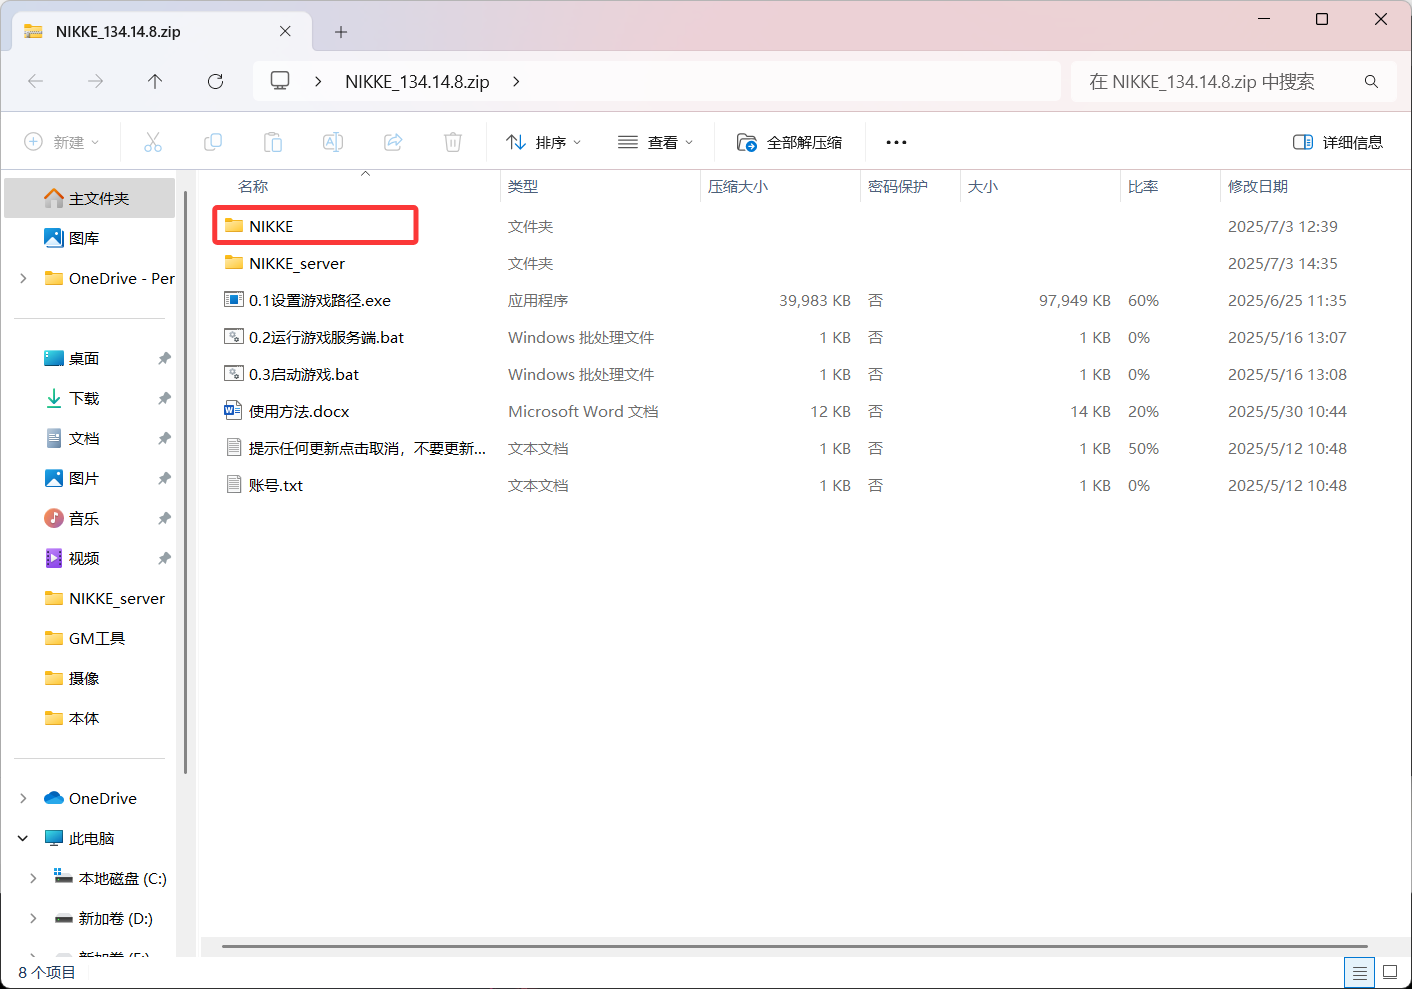Open the 新建 dropdown menu
Screen dimensions: 1412x989
(x=62, y=142)
